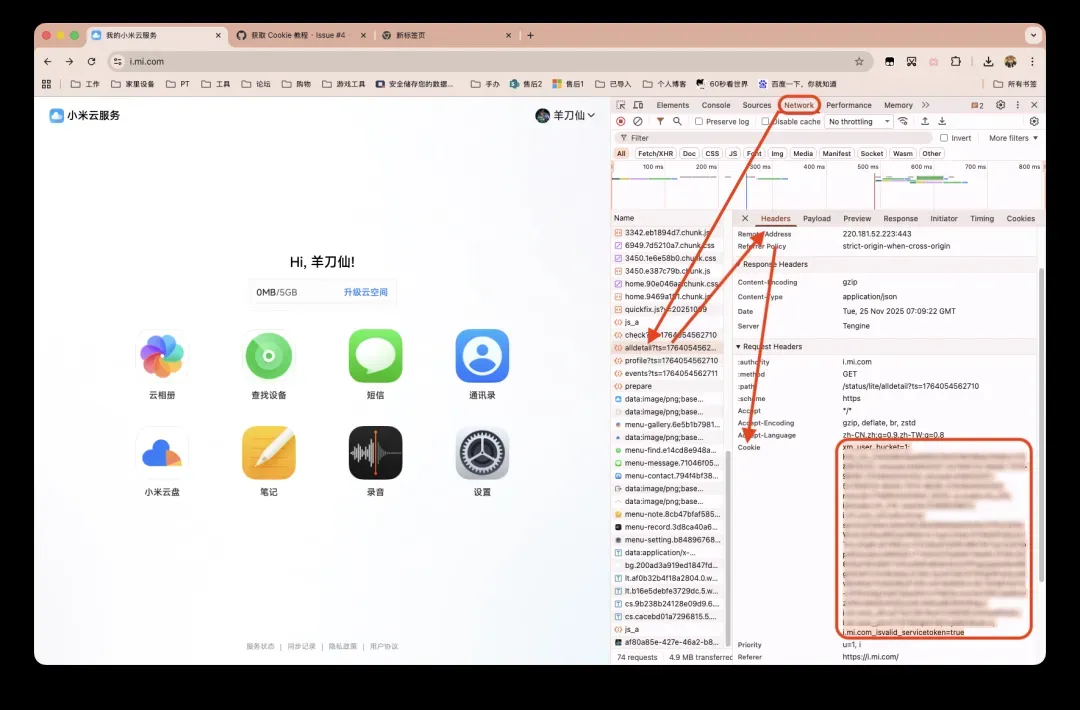The image size is (1080, 710).
Task: Click the bookmark star in address bar
Action: tap(859, 61)
